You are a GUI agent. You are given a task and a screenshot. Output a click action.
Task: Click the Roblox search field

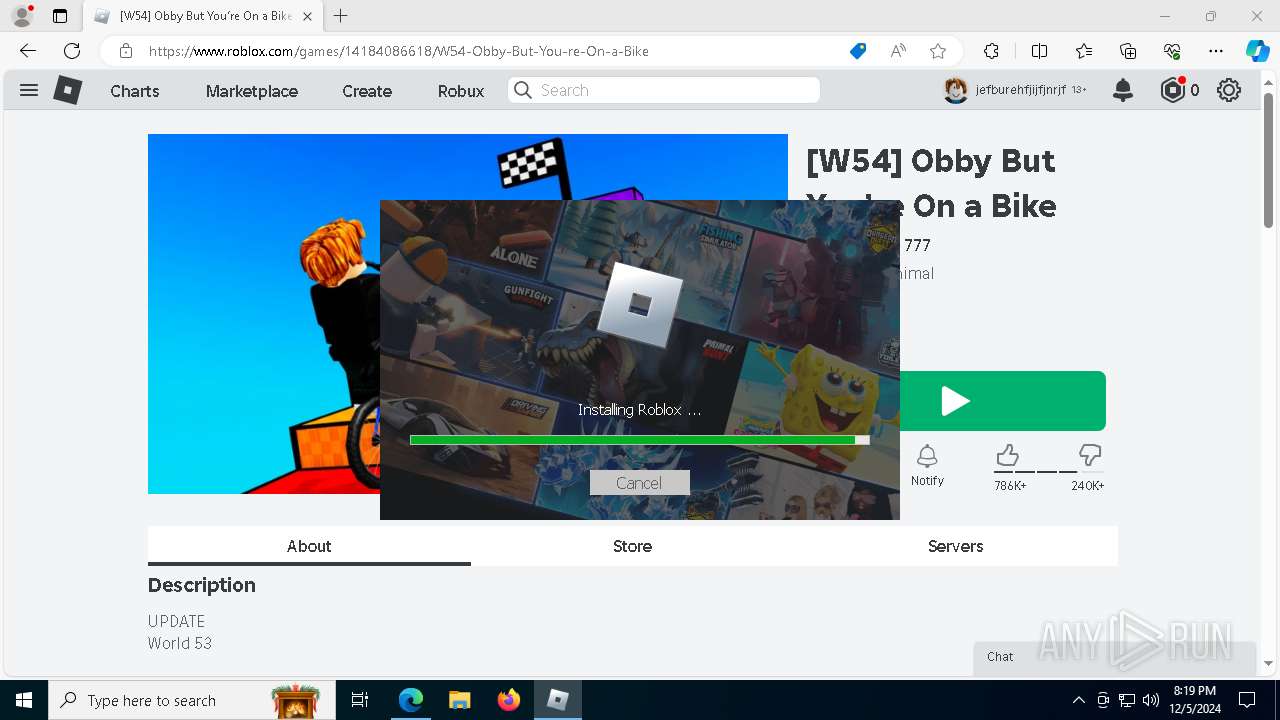[x=664, y=90]
